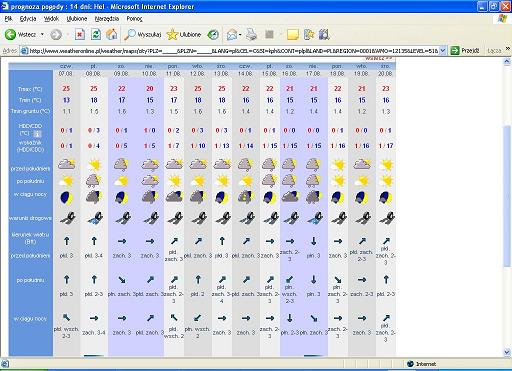Click the morning weather icon for 07.08
512x371 pixels.
[66, 164]
